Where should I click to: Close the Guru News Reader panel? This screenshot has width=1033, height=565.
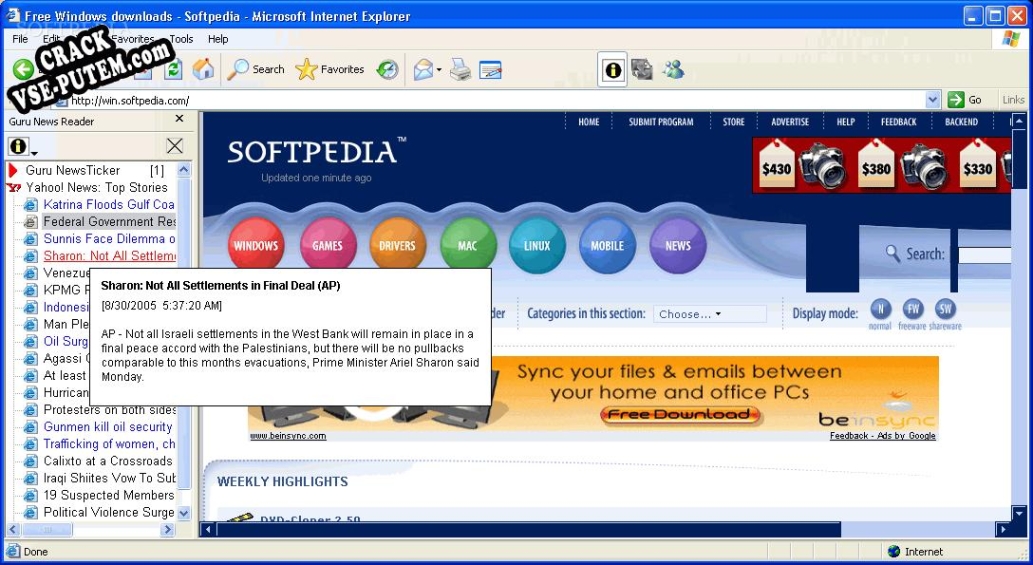coord(179,119)
